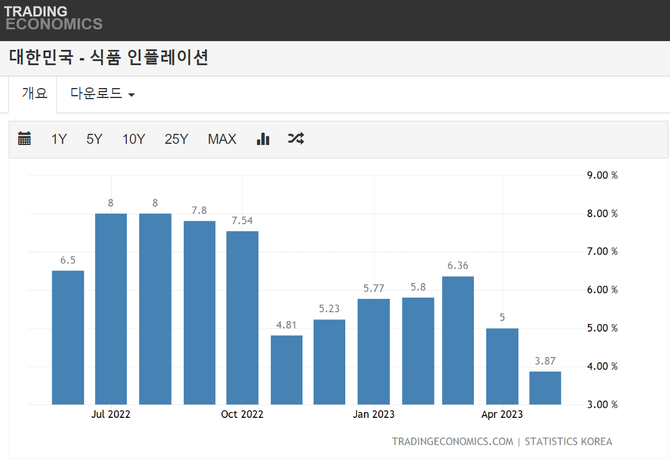Click the last bar showing 3.87
The width and height of the screenshot is (670, 469).
pos(545,388)
